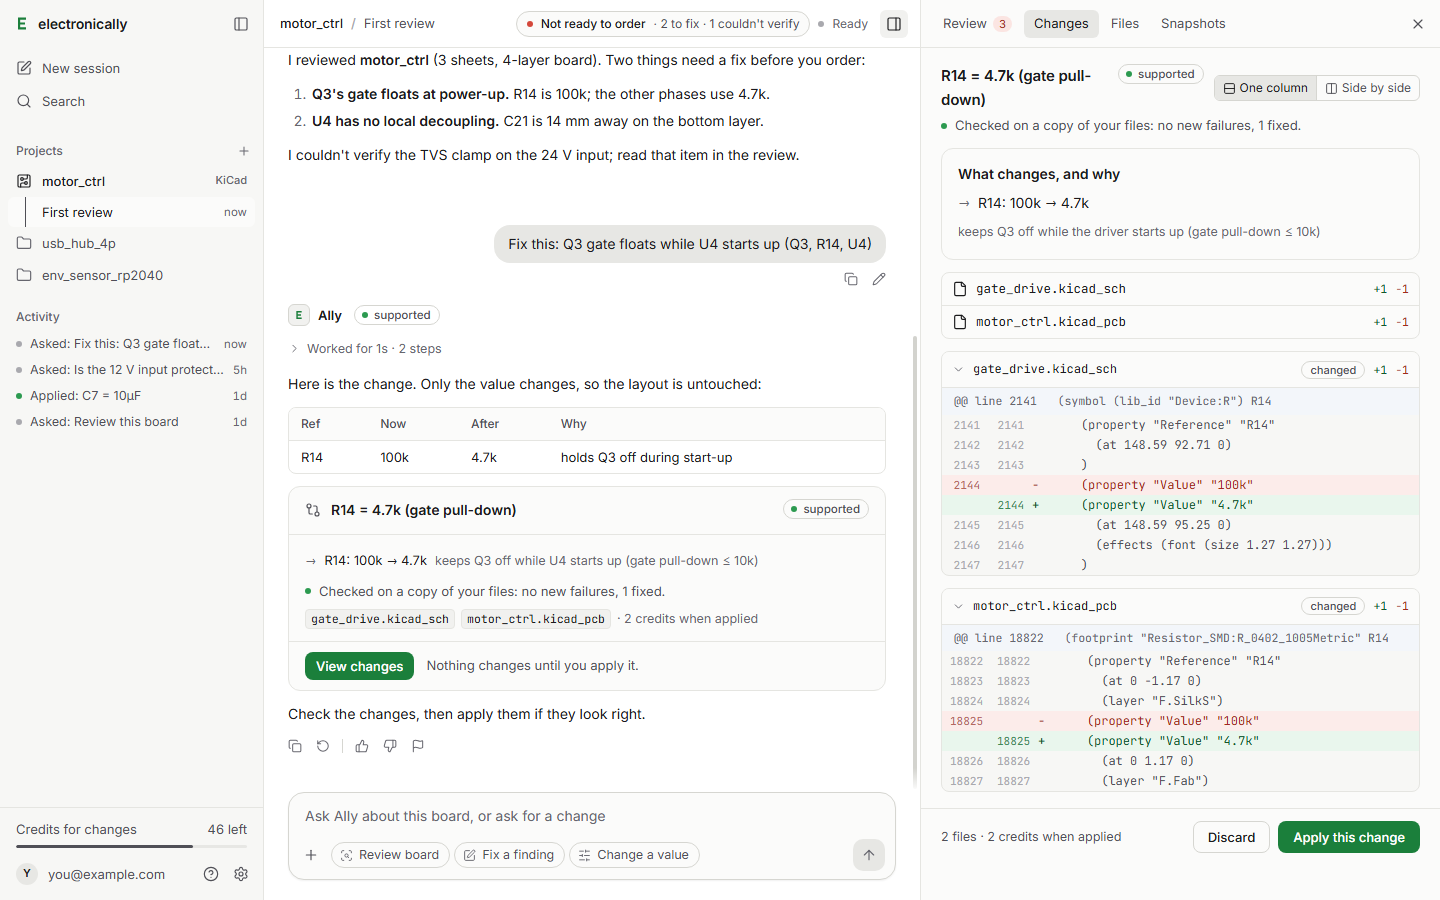Collapse the left sidebar panel icon
1440x900 pixels.
pos(241,24)
